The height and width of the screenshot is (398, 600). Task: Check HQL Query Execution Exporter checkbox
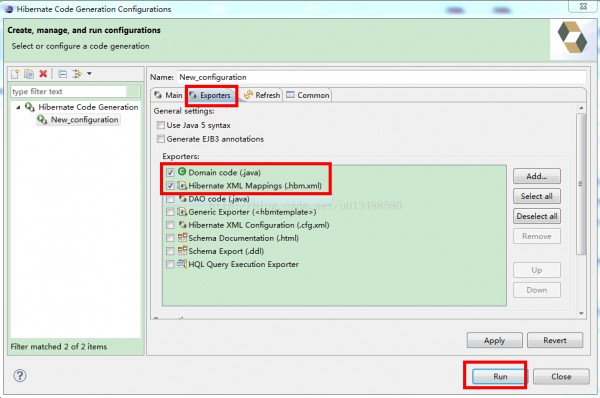click(170, 264)
